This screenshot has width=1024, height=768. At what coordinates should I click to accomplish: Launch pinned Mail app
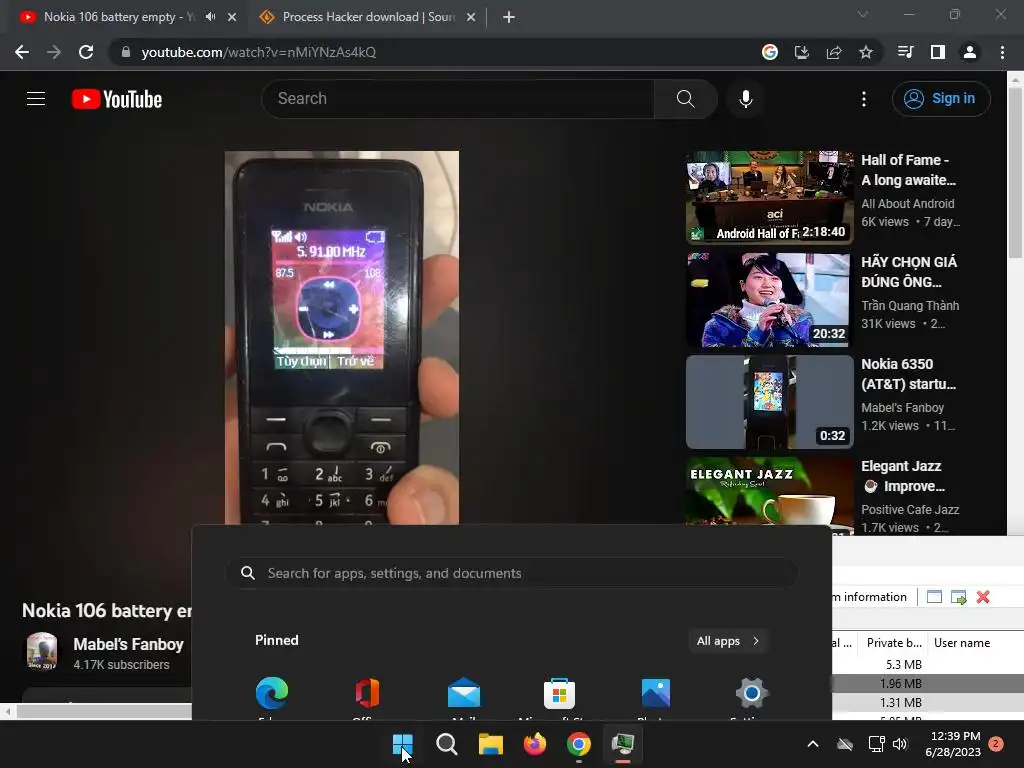464,693
